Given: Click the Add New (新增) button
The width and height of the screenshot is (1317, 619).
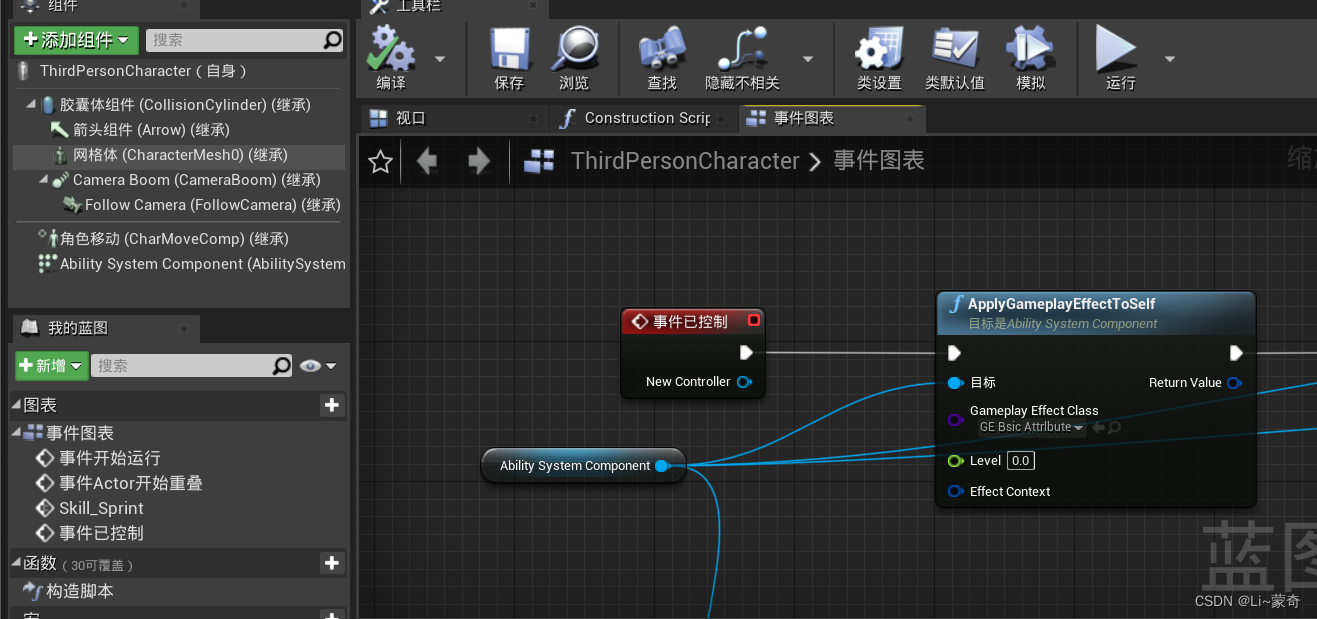Looking at the screenshot, I should click(51, 366).
